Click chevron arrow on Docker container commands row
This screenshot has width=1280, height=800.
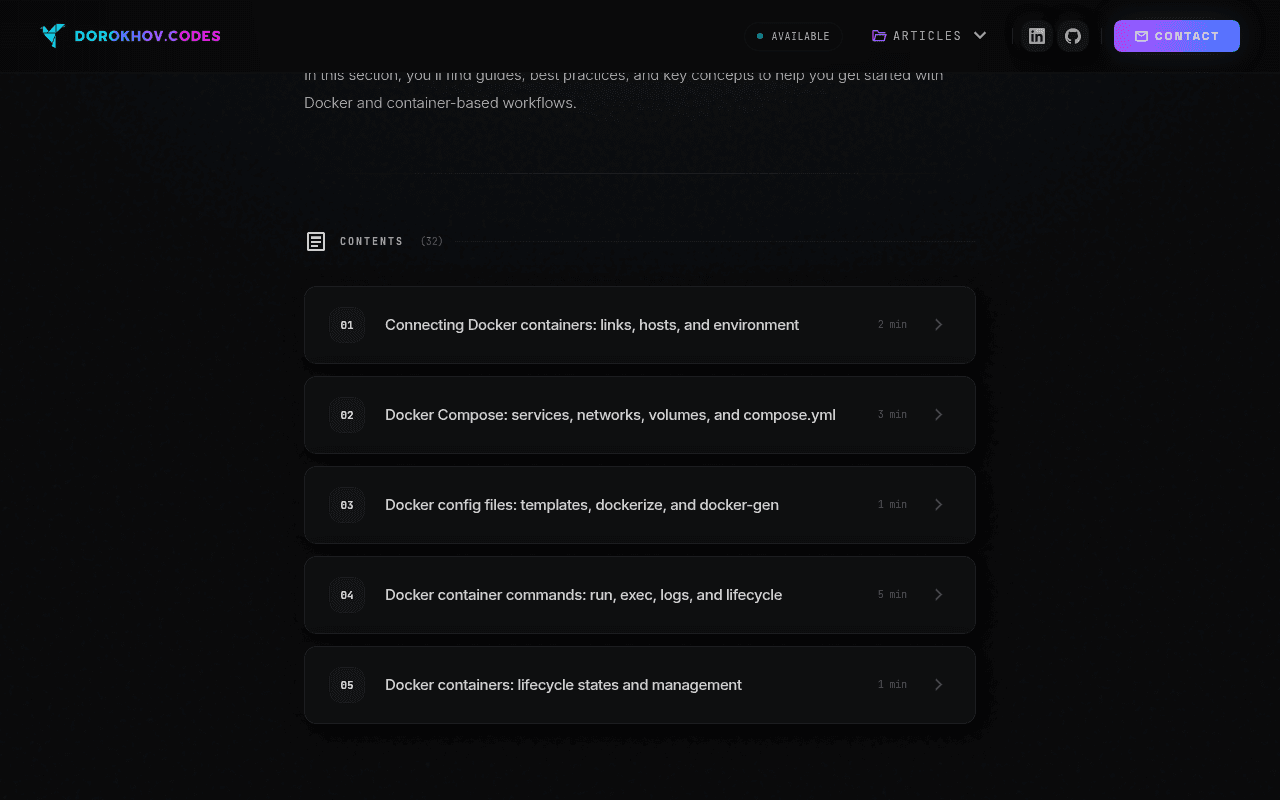tap(938, 595)
